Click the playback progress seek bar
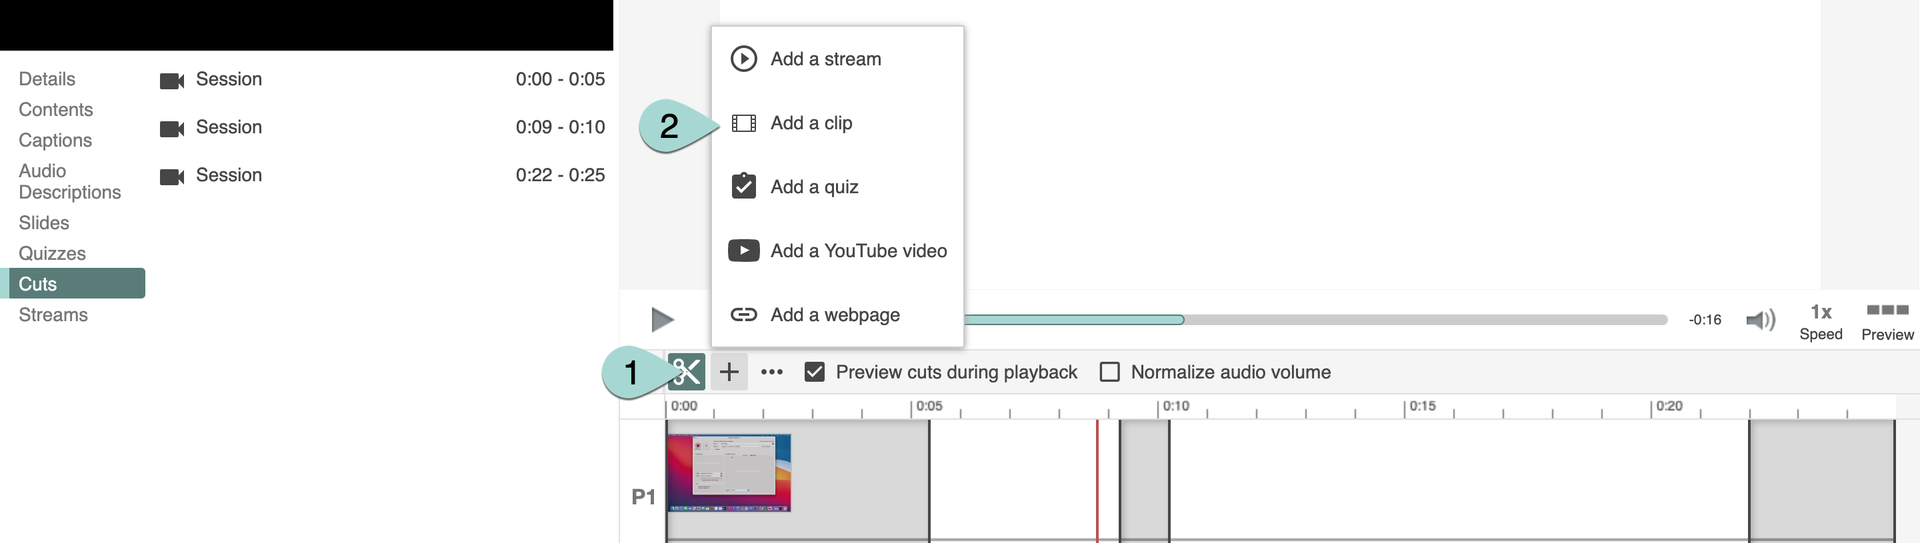The width and height of the screenshot is (1920, 543). pos(1400,320)
